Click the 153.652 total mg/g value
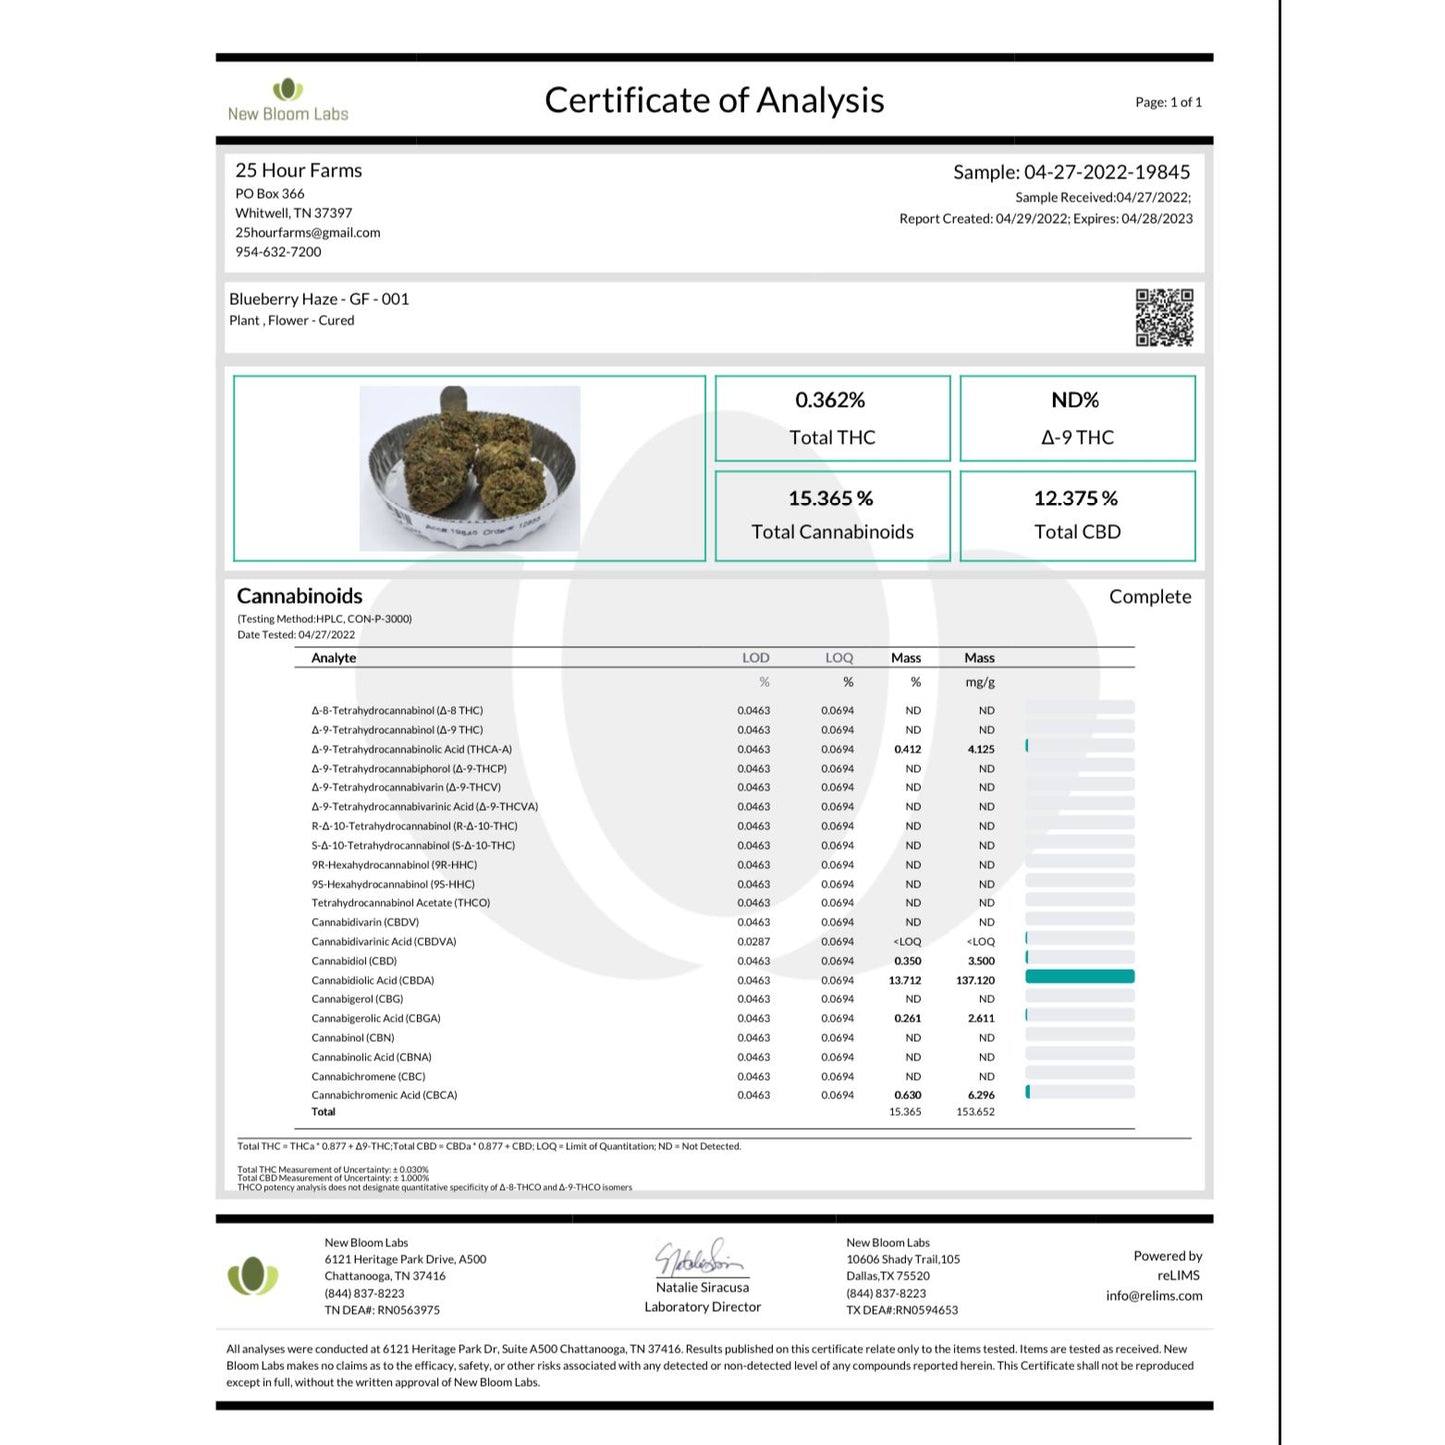Screen dimensions: 1445x1445 976,1112
